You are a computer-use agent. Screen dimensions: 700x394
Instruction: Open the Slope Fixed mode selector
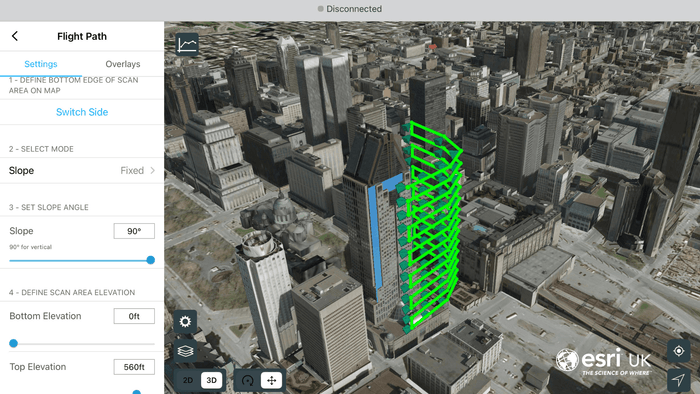pyautogui.click(x=82, y=170)
